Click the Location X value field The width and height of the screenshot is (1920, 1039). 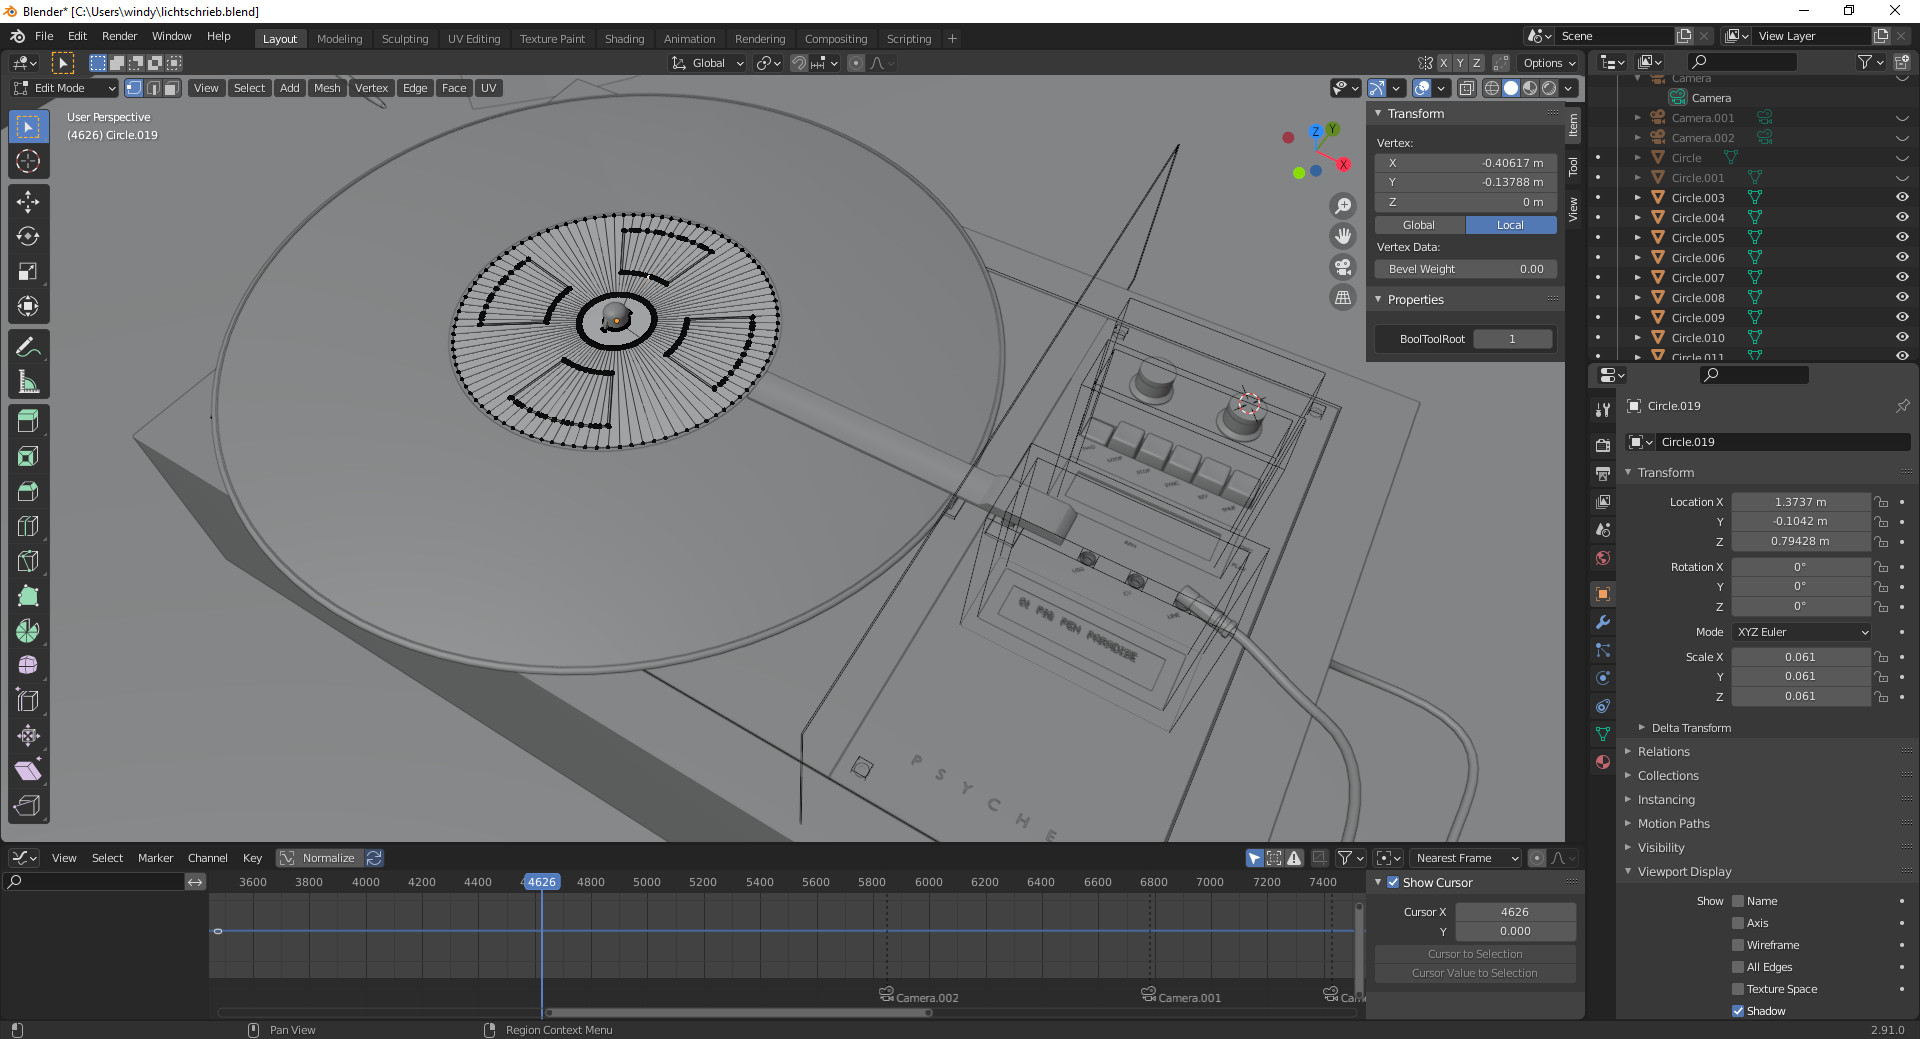pyautogui.click(x=1800, y=502)
